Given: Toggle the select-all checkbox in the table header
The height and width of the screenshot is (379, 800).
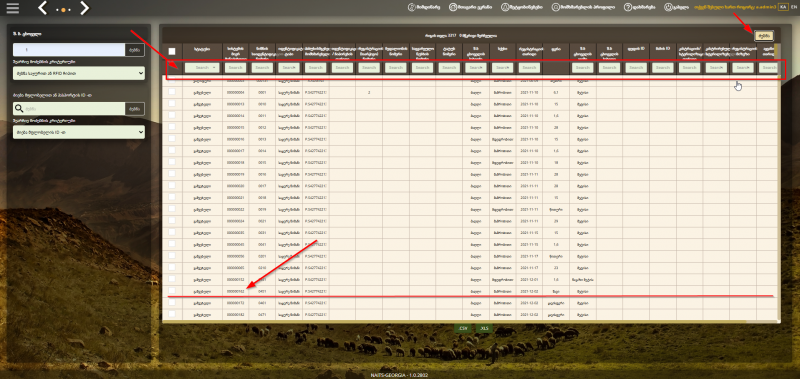Looking at the screenshot, I should point(172,51).
